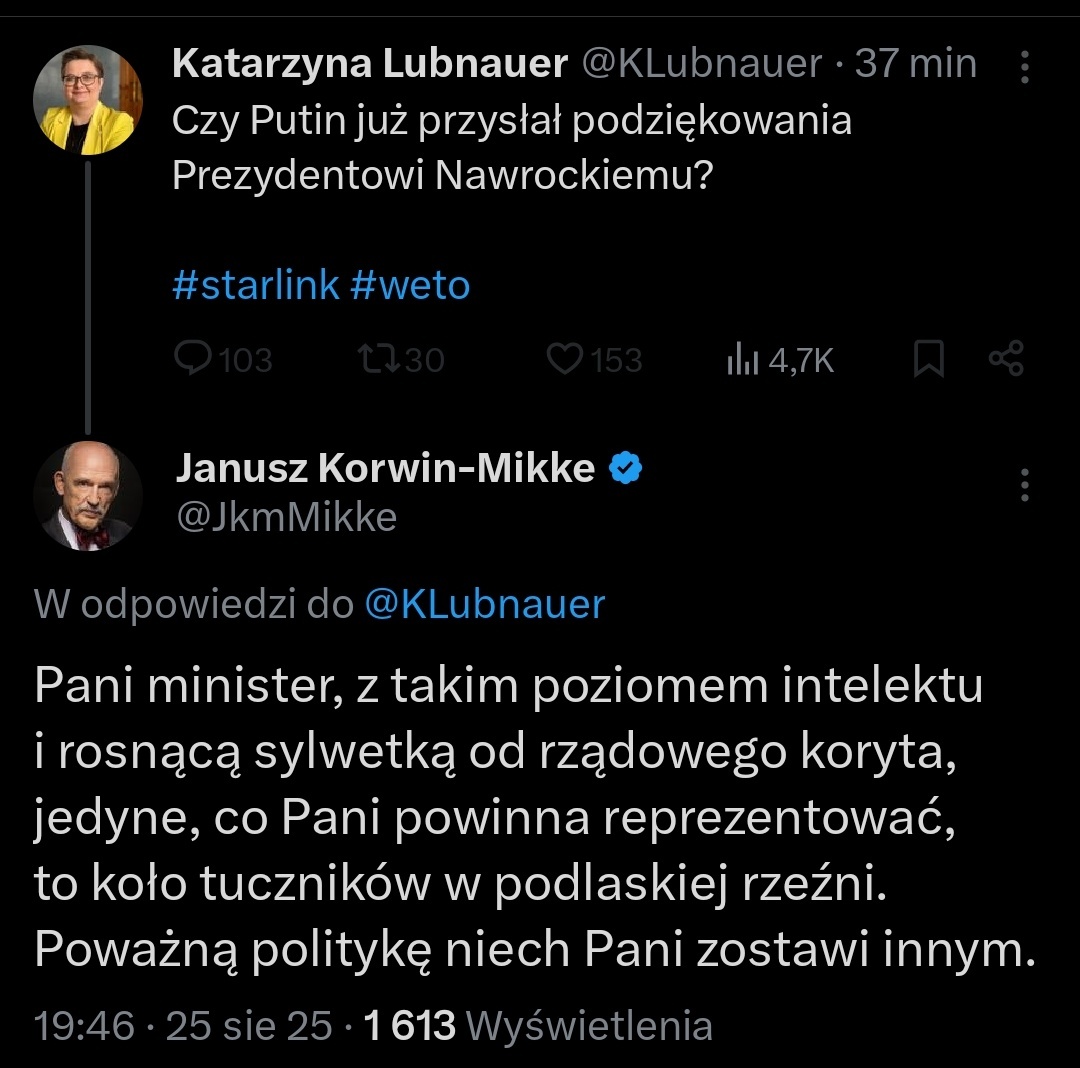Viewport: 1080px width, 1068px height.
Task: Click the Katarzyna Lubnauer display name
Action: click(x=370, y=64)
